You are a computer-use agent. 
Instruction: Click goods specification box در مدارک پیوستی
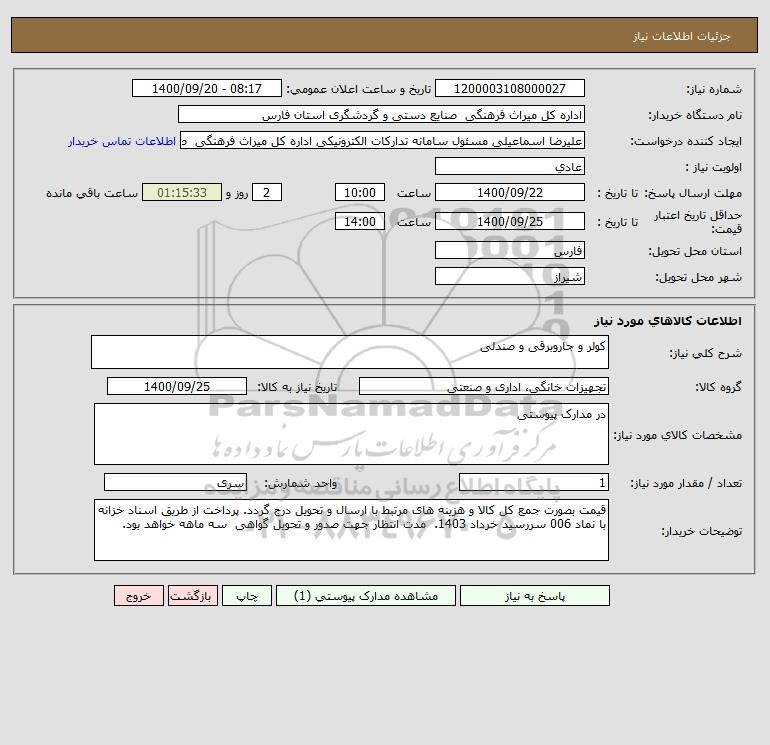(x=351, y=434)
